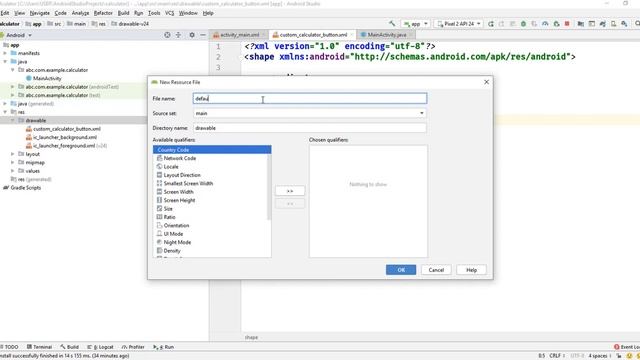640x360 pixels.
Task: Select MainActivity in project tree
Action: (x=47, y=78)
